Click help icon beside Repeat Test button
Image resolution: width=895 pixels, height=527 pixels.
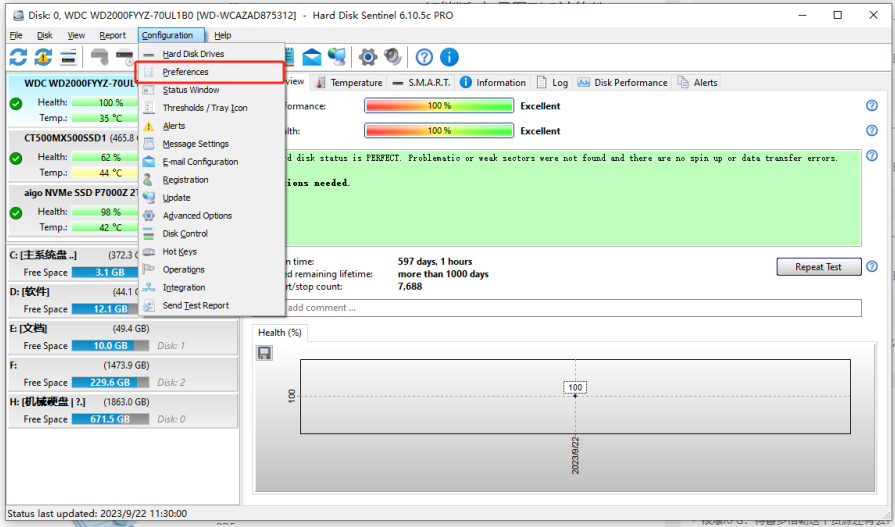tap(872, 267)
